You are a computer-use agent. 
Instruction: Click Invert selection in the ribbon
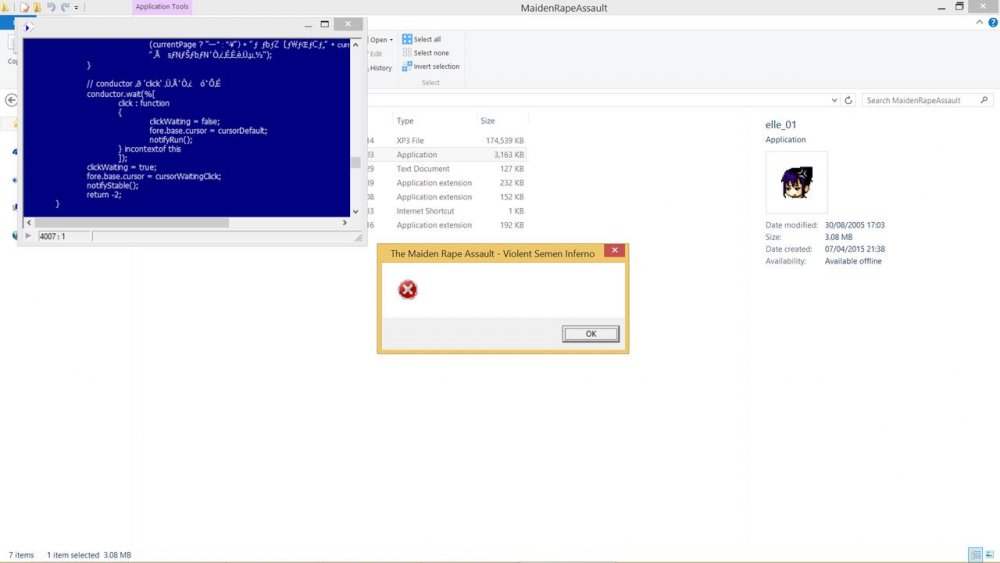pyautogui.click(x=435, y=67)
